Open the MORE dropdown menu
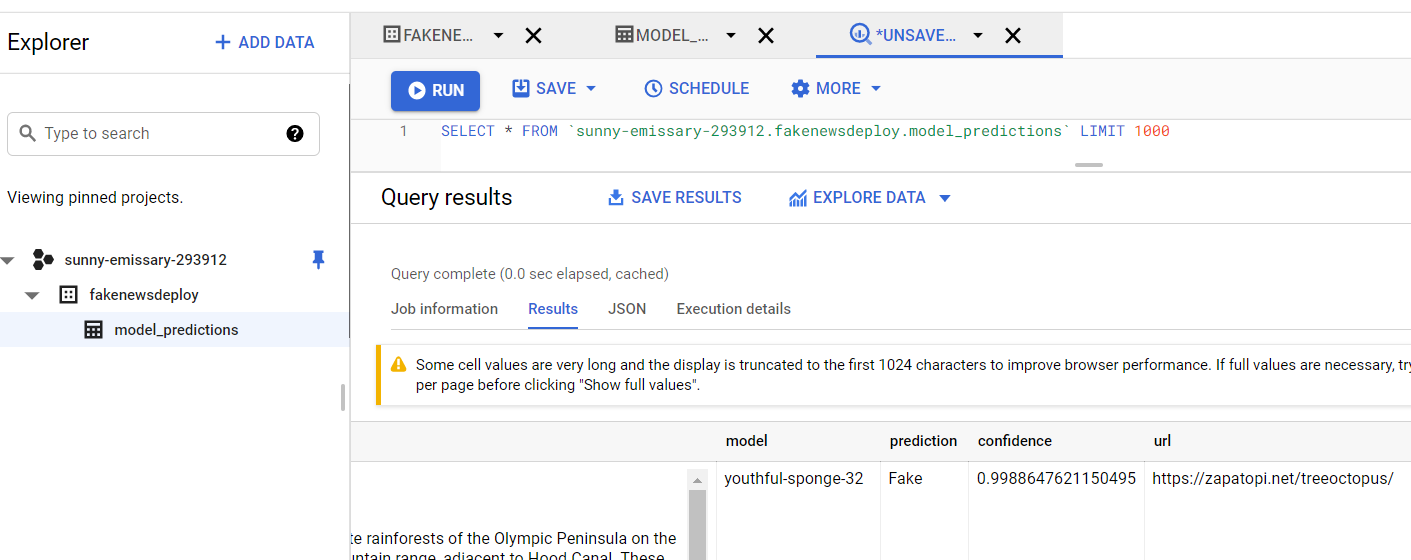The image size is (1411, 560). point(876,88)
